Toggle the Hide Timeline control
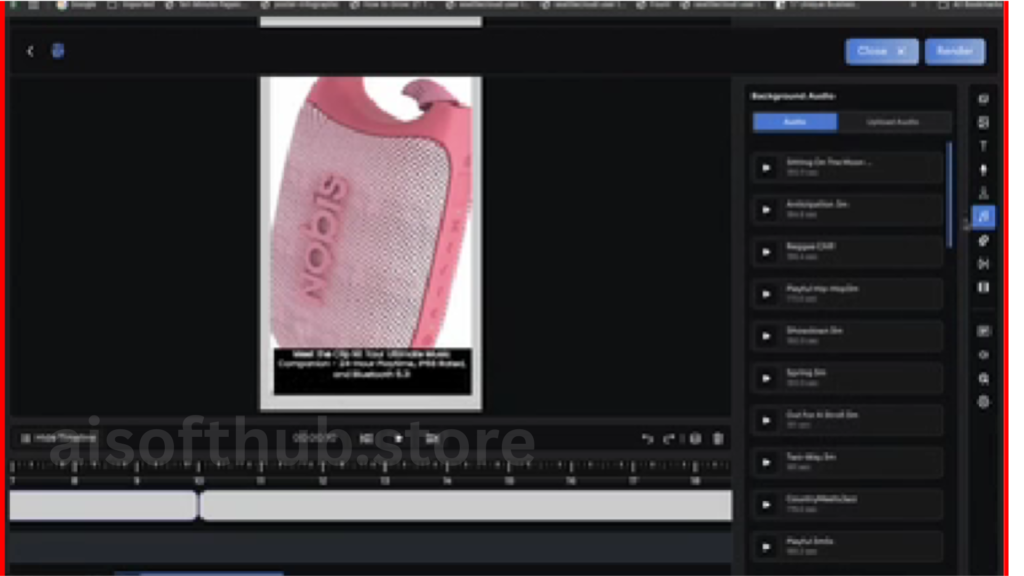Screen dimensions: 1024x576 click(60, 438)
